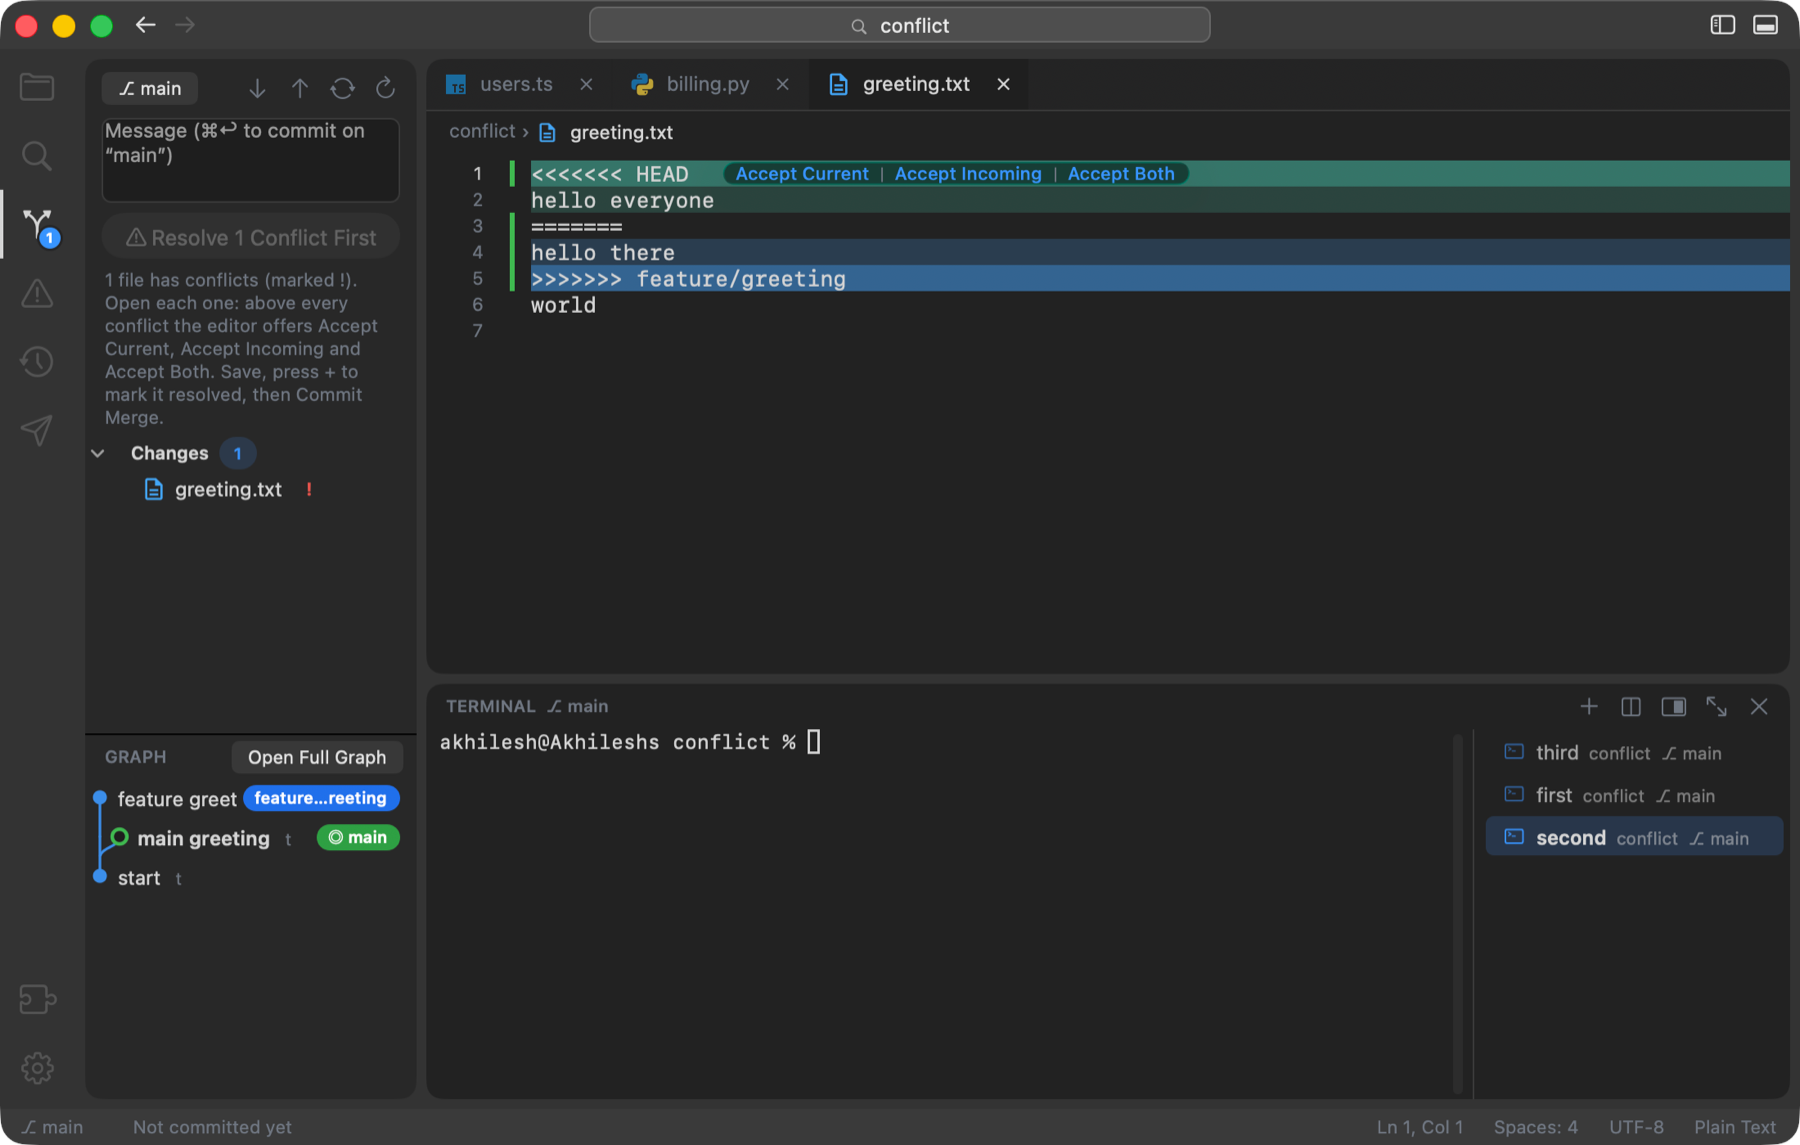This screenshot has height=1145, width=1800.
Task: Click Accept Both for the conflict
Action: [1121, 174]
